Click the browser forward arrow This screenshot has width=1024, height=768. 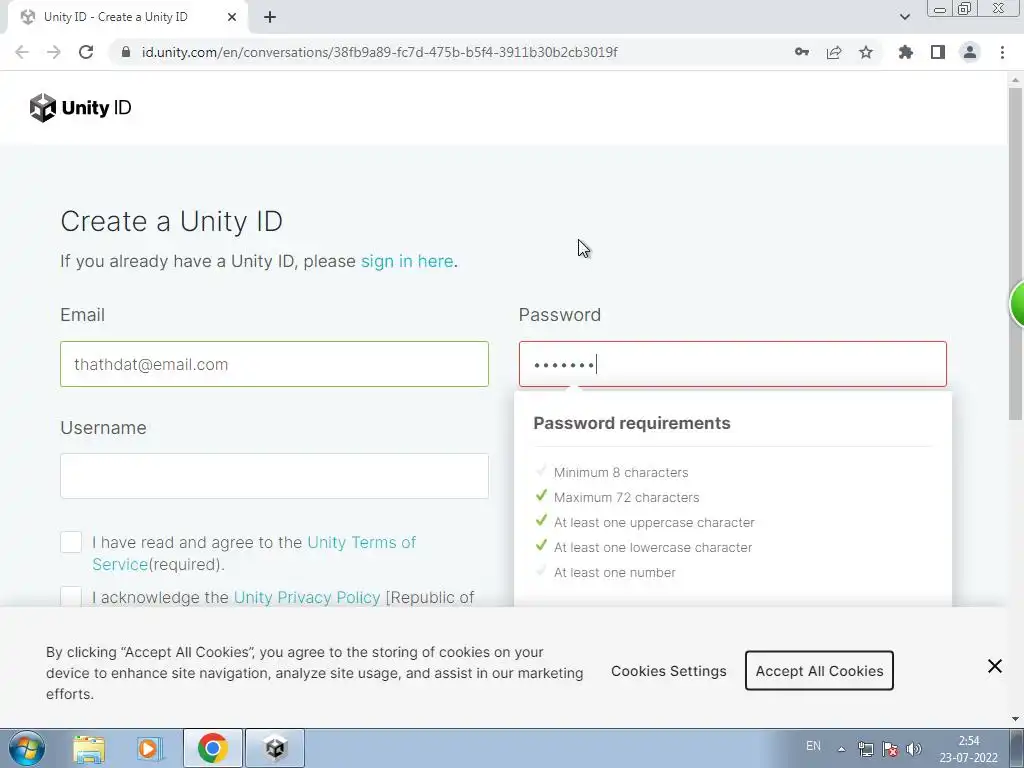click(54, 52)
